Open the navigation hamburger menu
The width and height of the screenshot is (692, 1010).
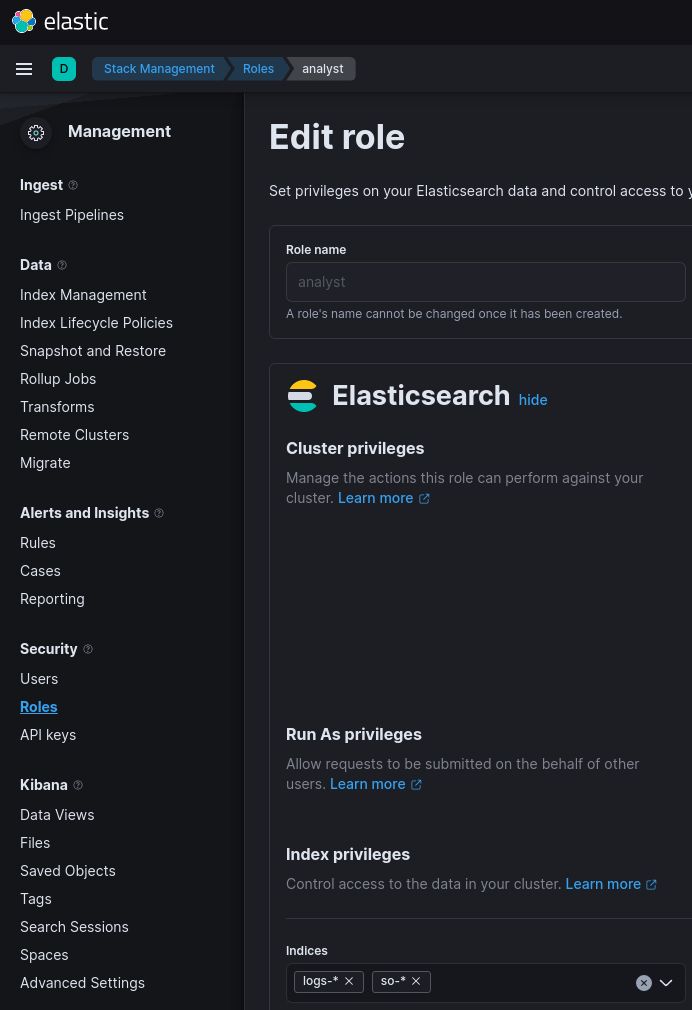pos(24,69)
